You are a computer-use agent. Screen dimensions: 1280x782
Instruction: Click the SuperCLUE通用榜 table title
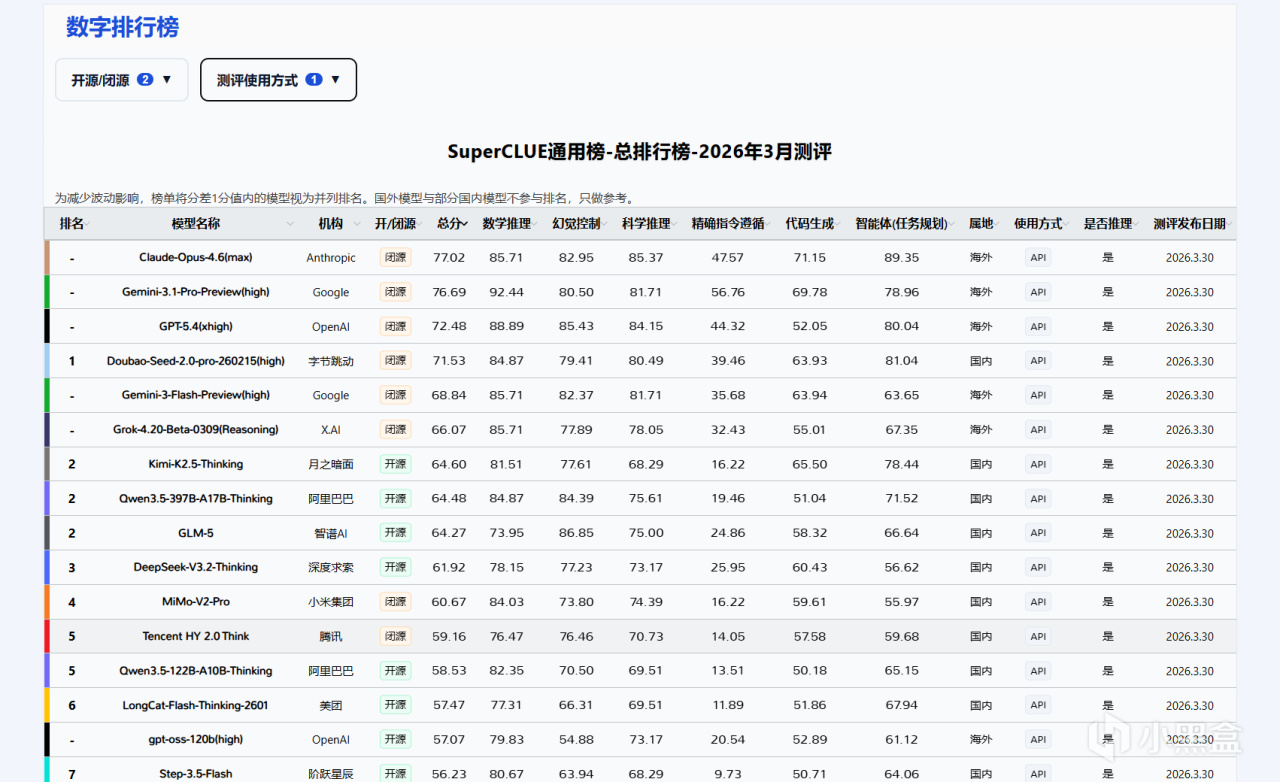point(640,152)
